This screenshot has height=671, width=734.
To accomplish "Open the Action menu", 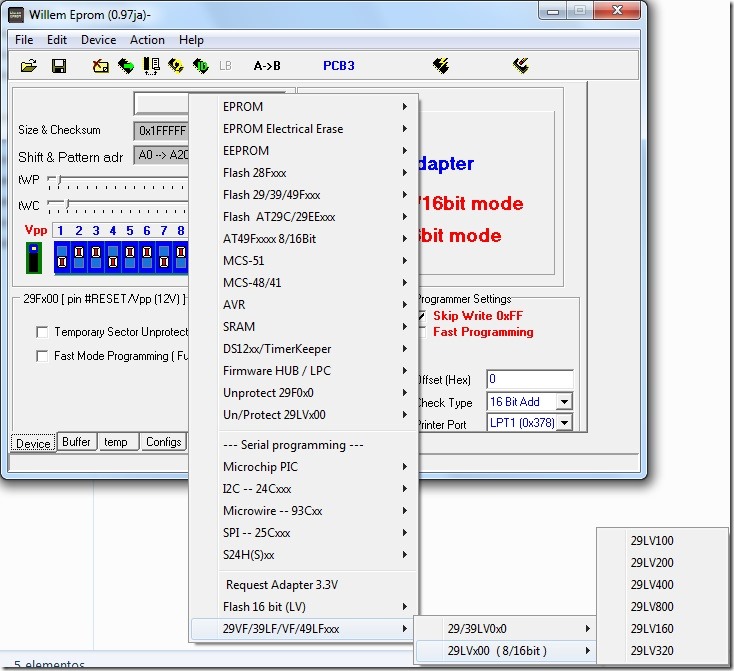I will click(147, 40).
